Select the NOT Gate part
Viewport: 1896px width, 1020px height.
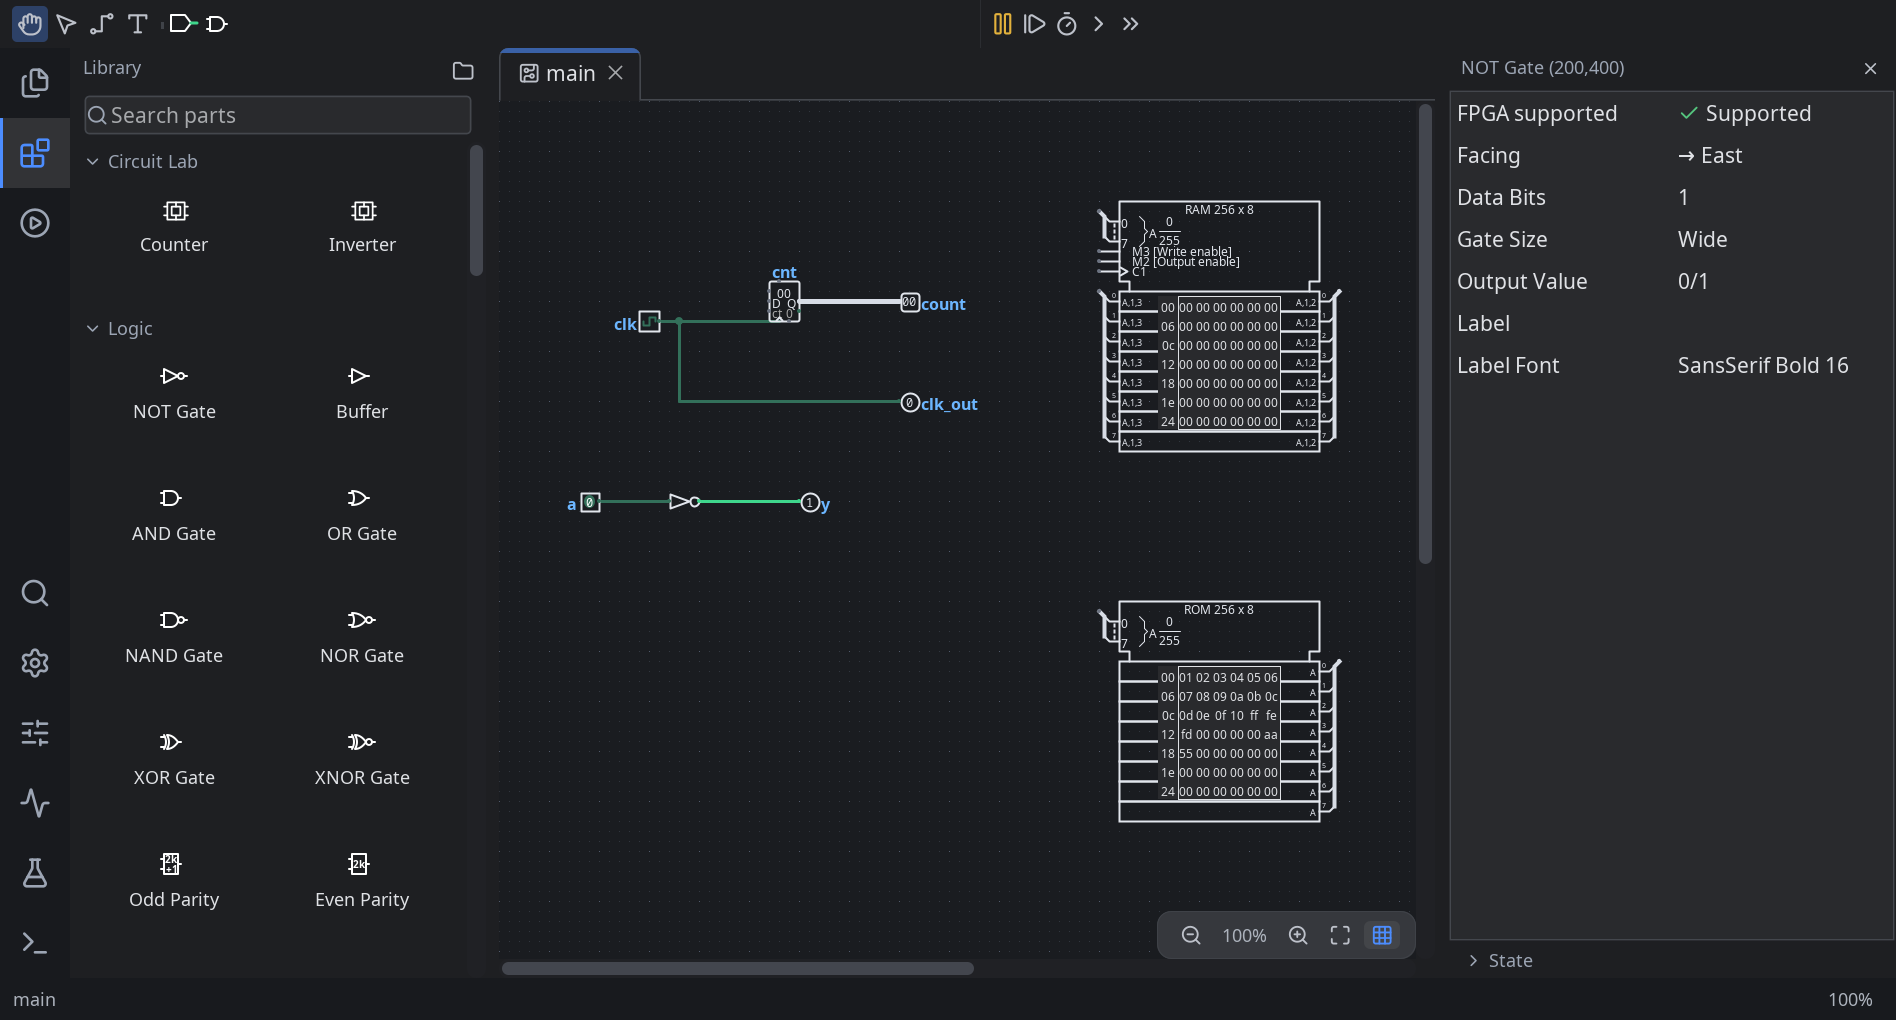coord(174,393)
